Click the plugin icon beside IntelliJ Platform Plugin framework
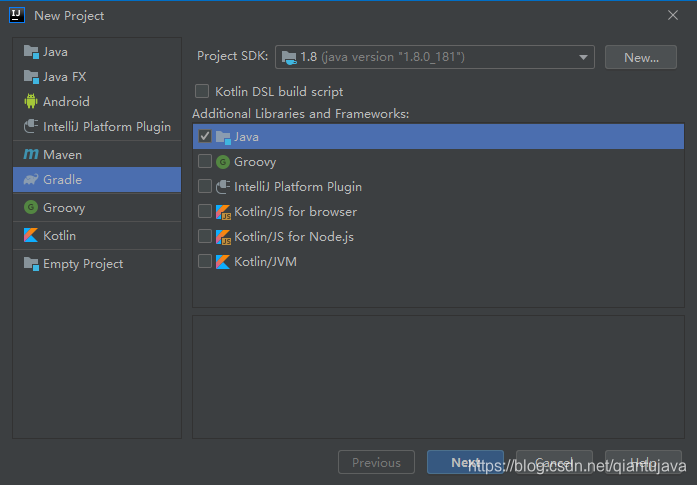697x485 pixels. [223, 187]
